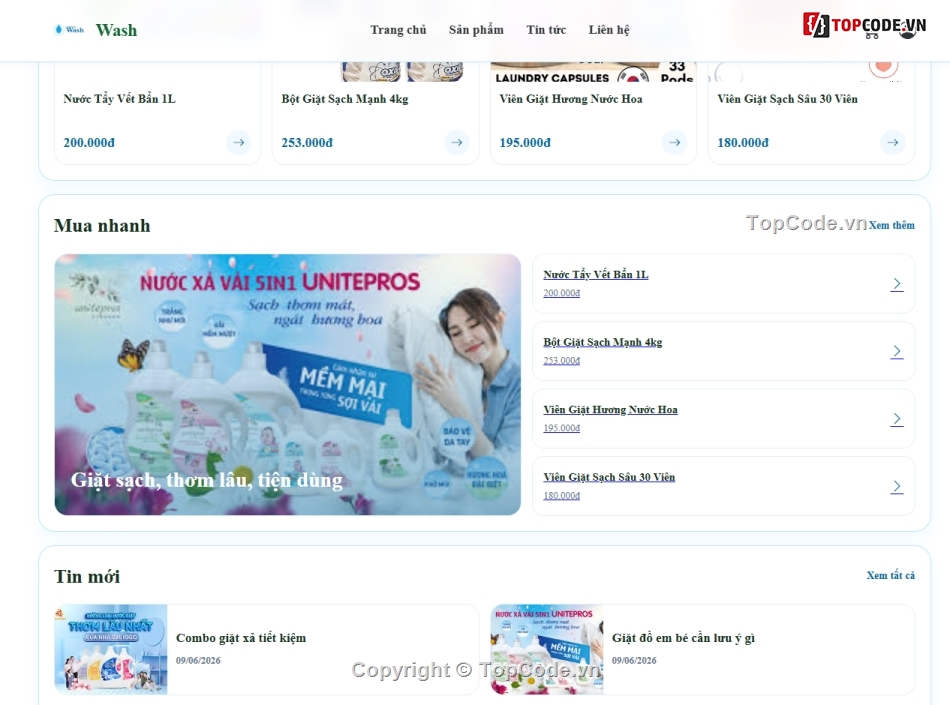Click arrow button on Viên Giặt Hương Nước Hoa card
This screenshot has width=950, height=705.
coord(674,142)
